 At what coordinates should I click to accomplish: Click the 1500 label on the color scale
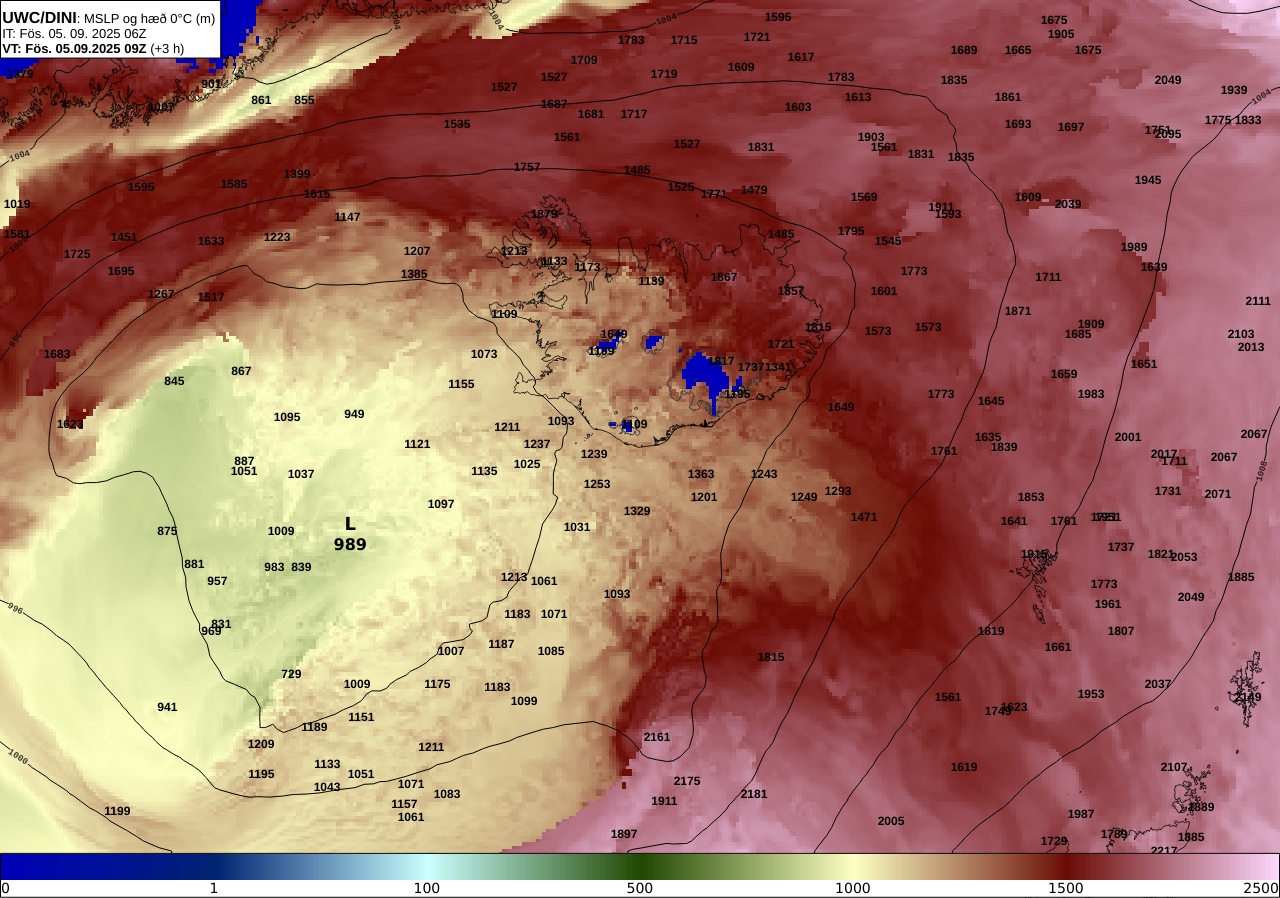coord(1066,888)
